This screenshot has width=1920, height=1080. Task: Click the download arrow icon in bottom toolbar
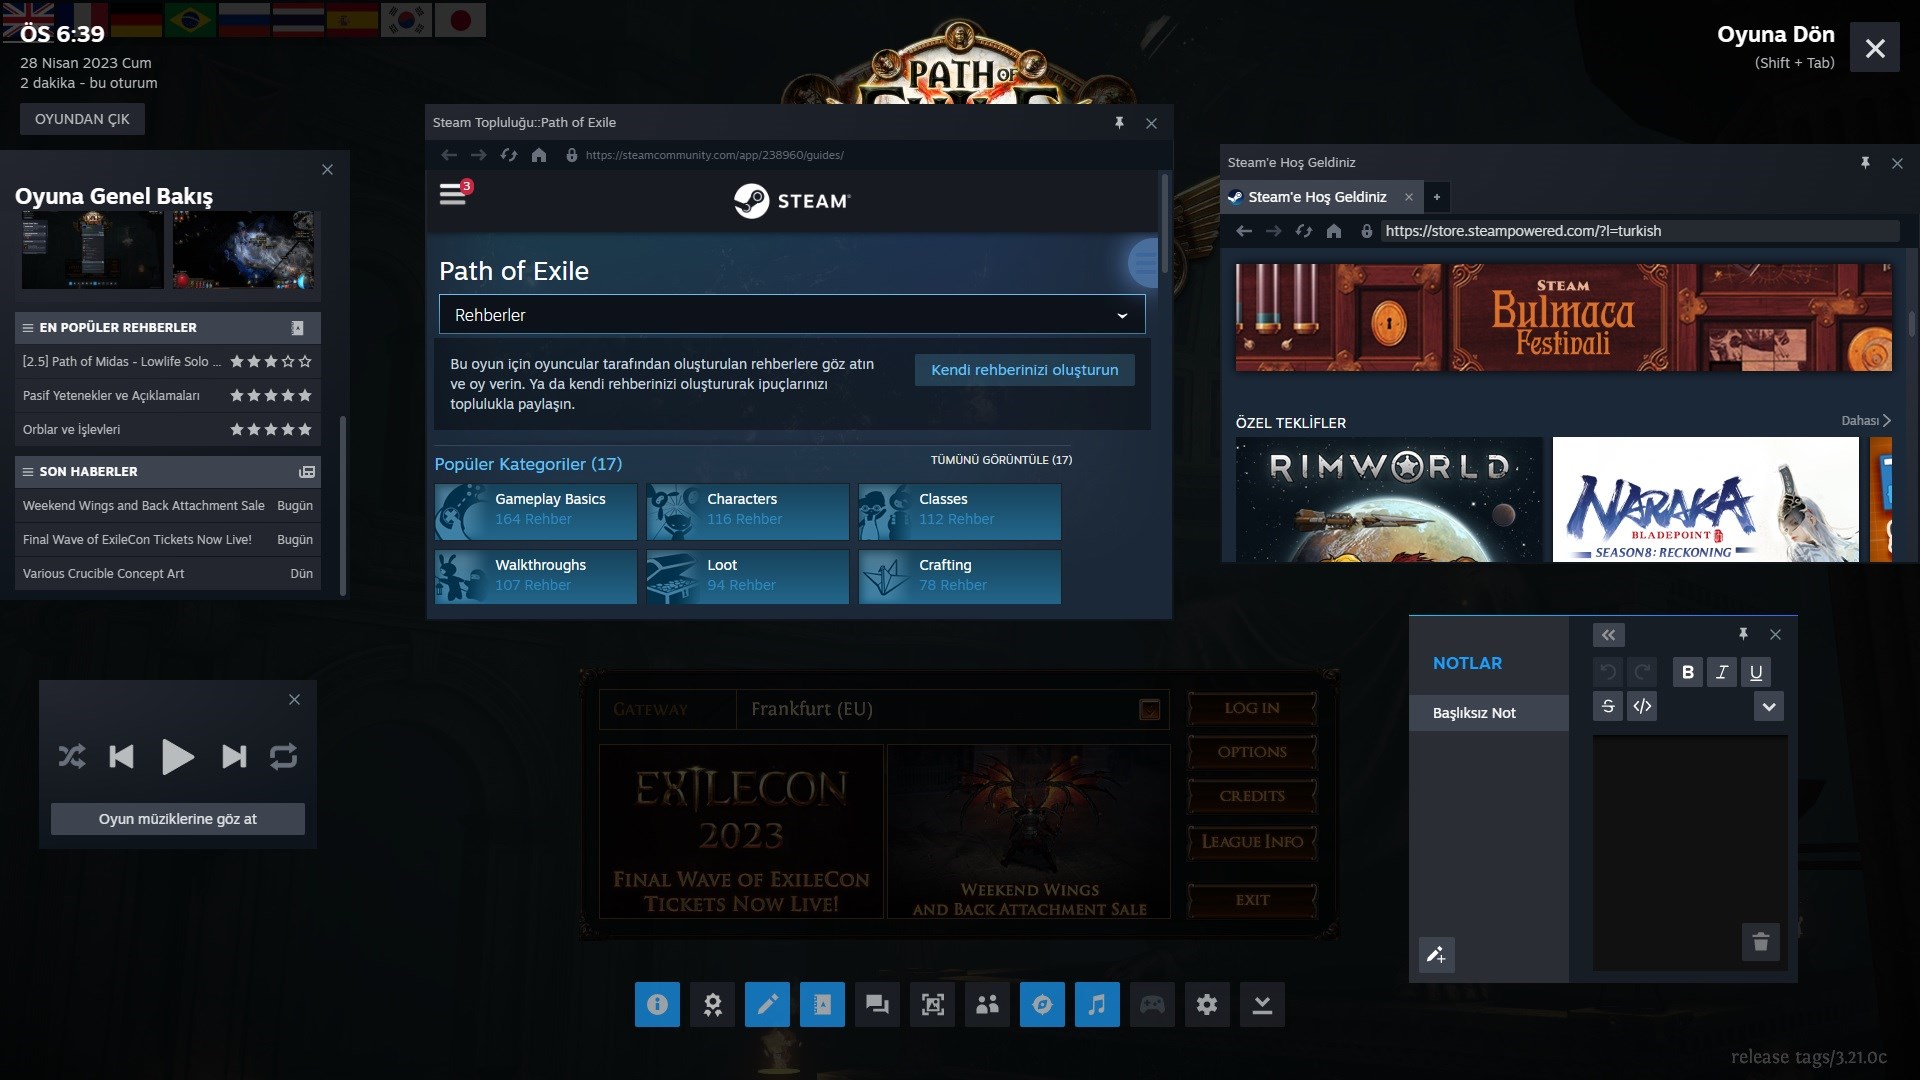pos(1262,1004)
